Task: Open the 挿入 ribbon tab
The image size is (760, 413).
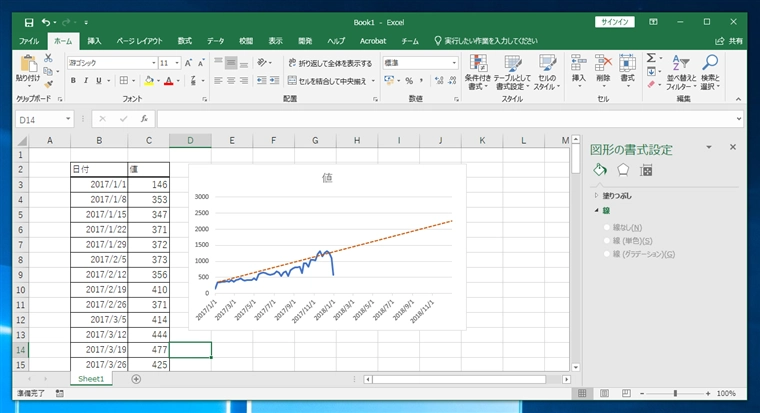Action: pyautogui.click(x=94, y=41)
